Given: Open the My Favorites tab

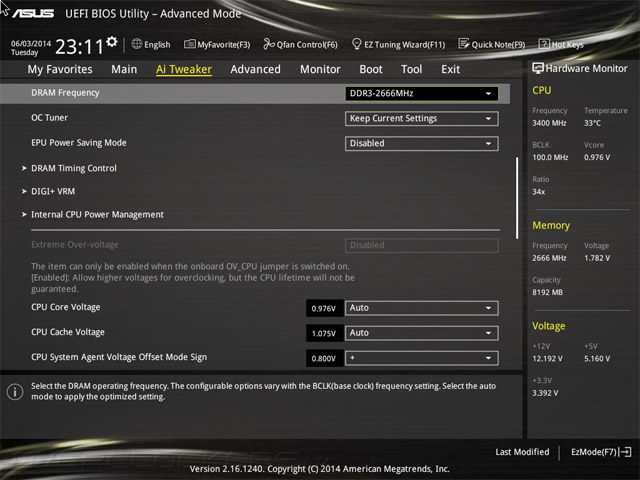Looking at the screenshot, I should coord(60,69).
